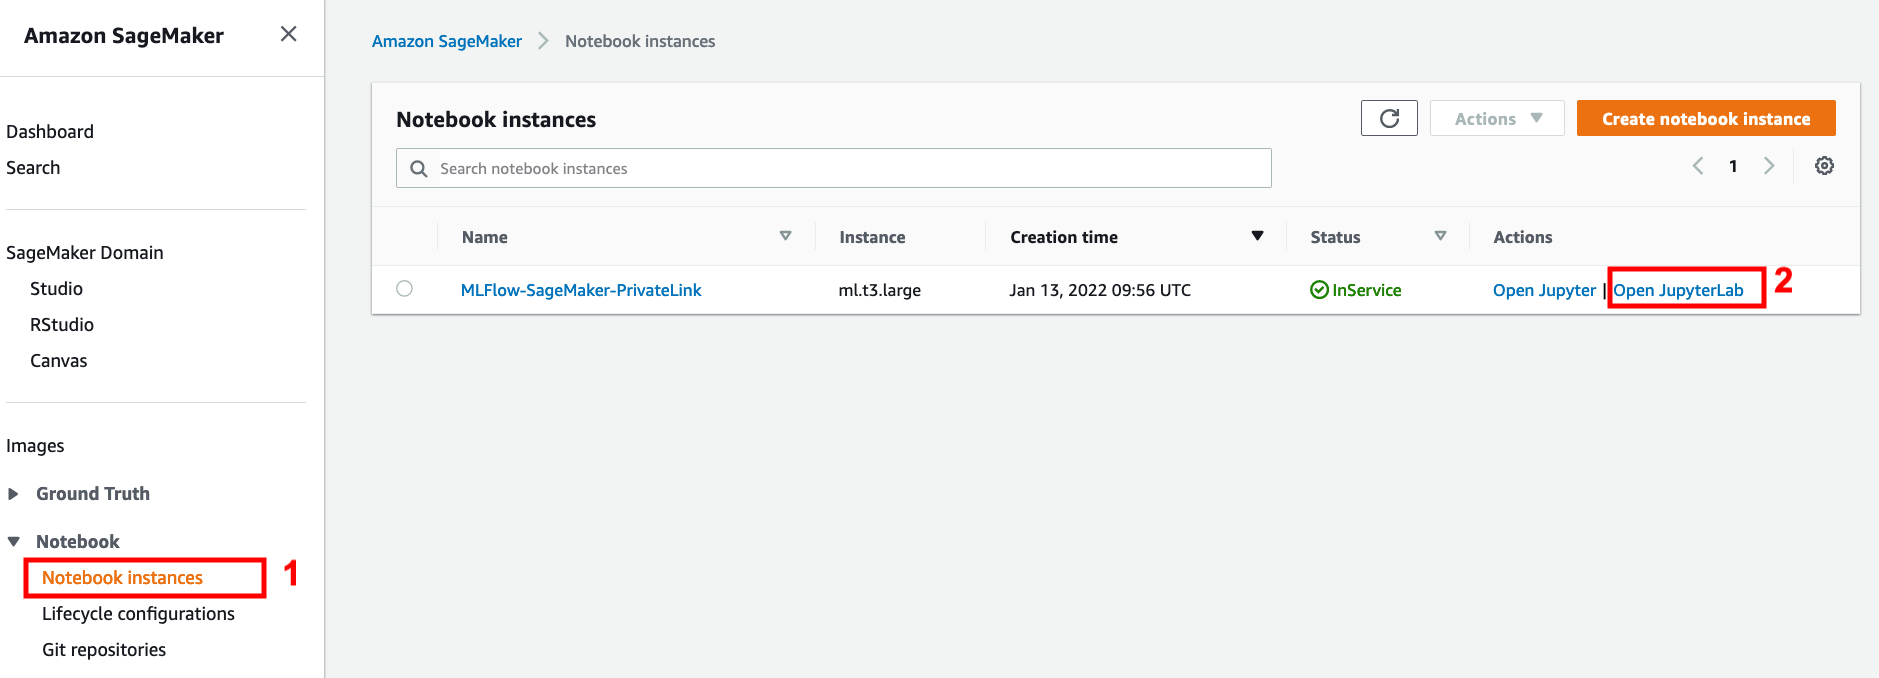Viewport: 1879px width, 678px height.
Task: Open Lifecycle configurations
Action: (138, 614)
